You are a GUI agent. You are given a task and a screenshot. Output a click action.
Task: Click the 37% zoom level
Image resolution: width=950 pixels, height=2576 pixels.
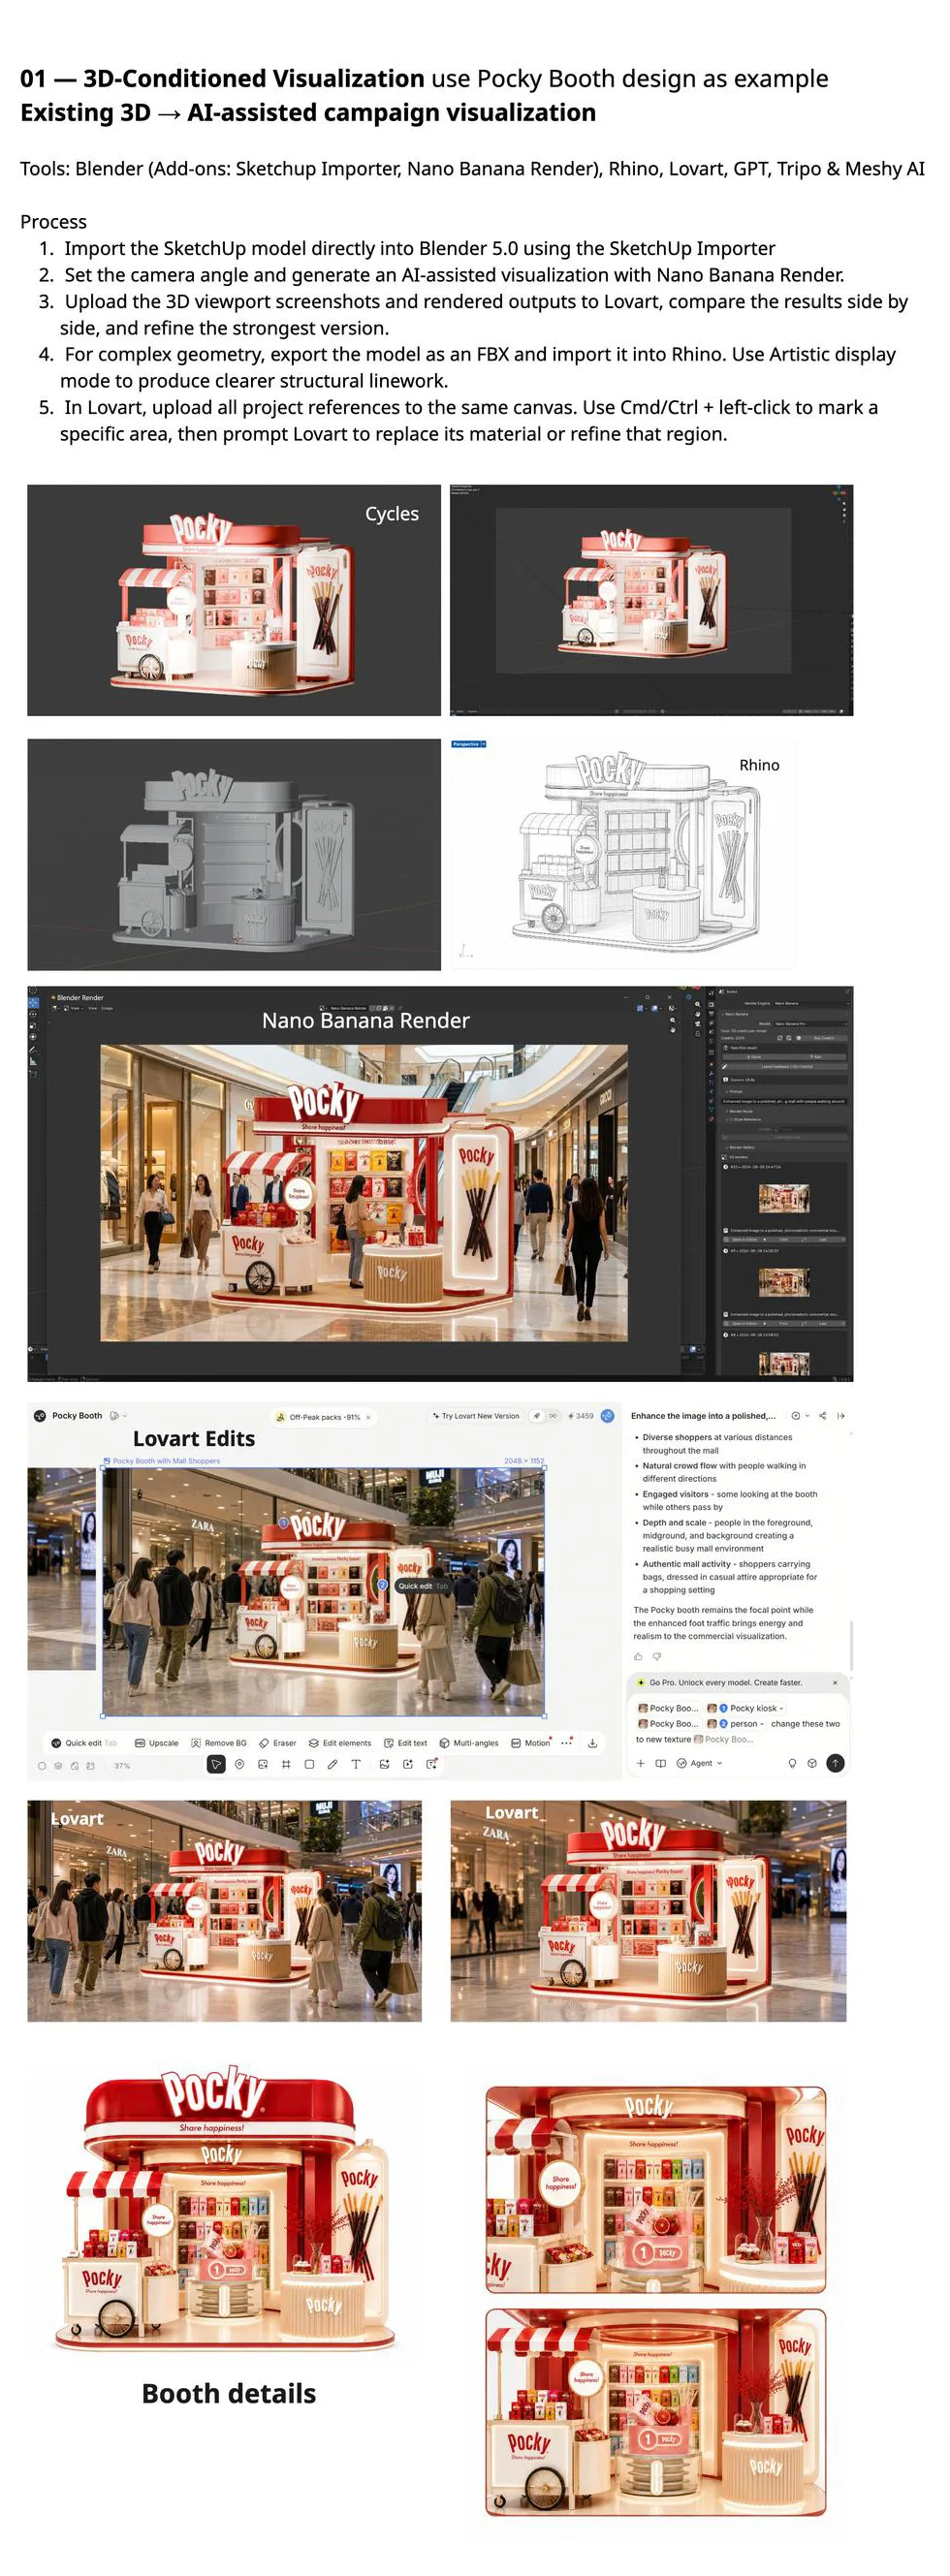122,1766
